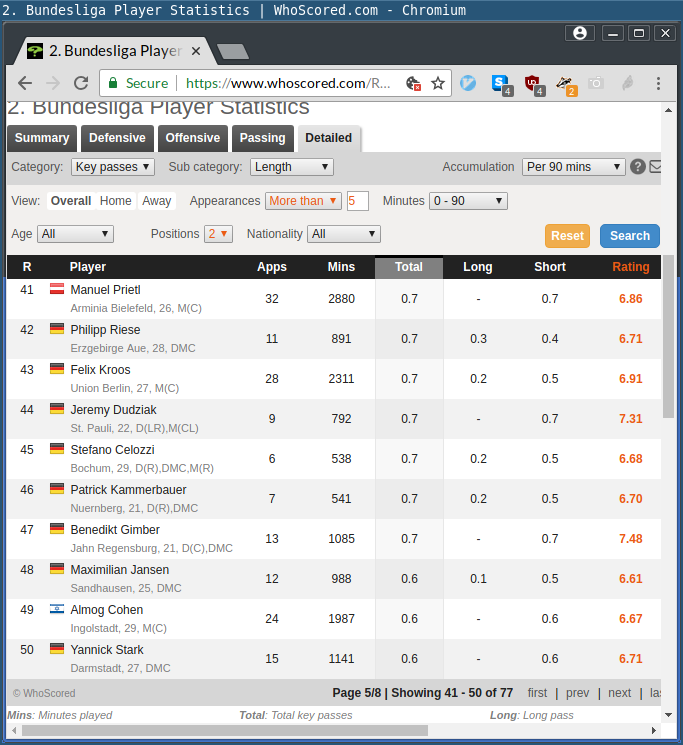Open the Nationality All dropdown

point(343,234)
